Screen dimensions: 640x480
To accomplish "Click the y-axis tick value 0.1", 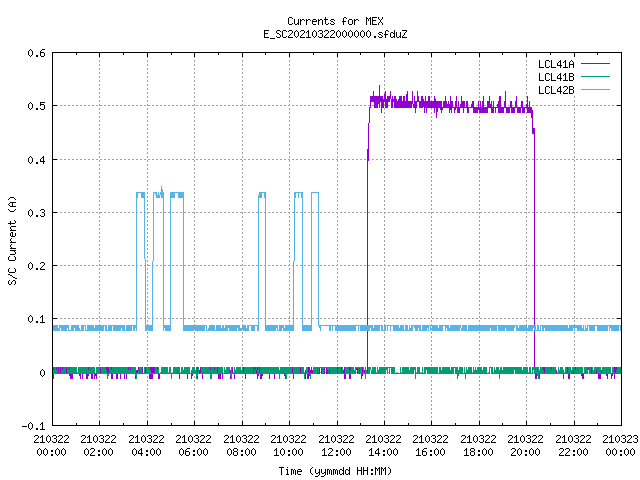I will (x=36, y=319).
